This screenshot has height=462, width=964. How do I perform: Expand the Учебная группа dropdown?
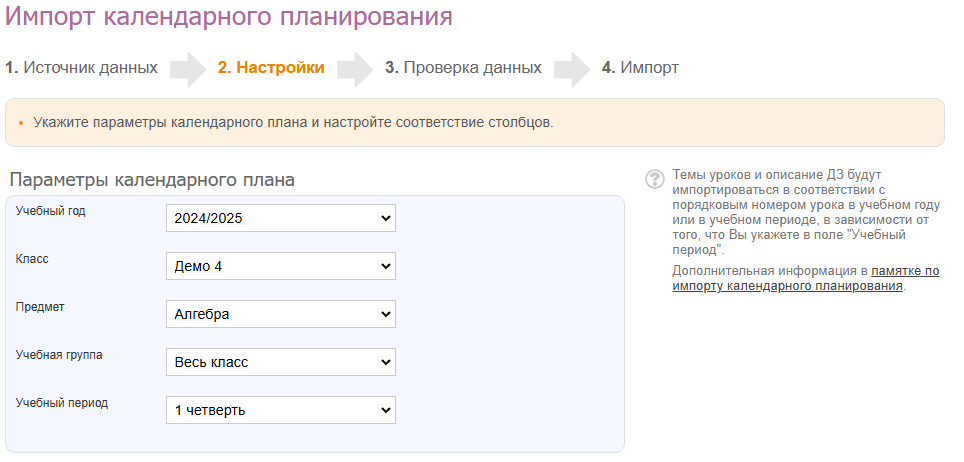(281, 362)
